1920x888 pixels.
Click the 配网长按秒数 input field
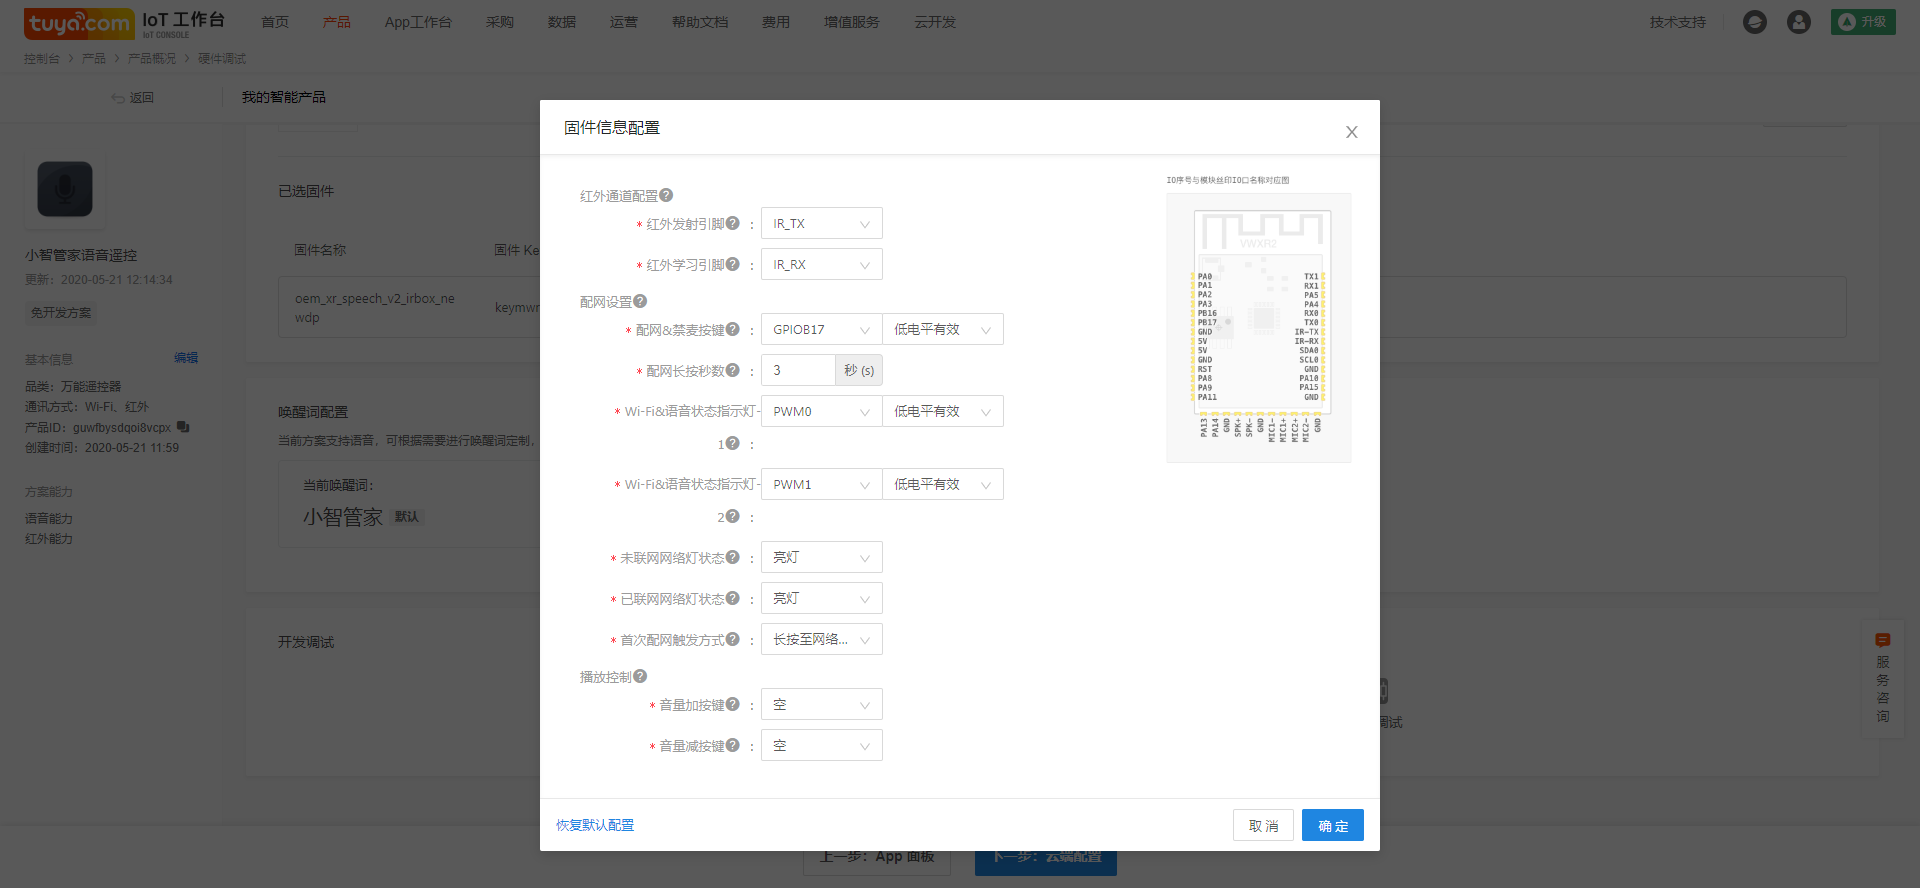click(798, 370)
